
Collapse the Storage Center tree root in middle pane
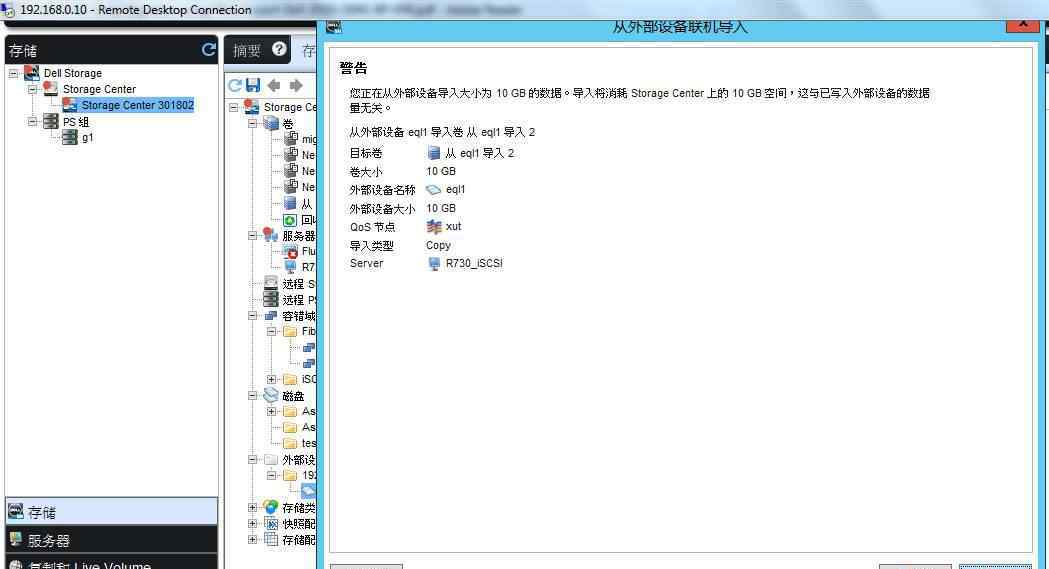pyautogui.click(x=233, y=107)
